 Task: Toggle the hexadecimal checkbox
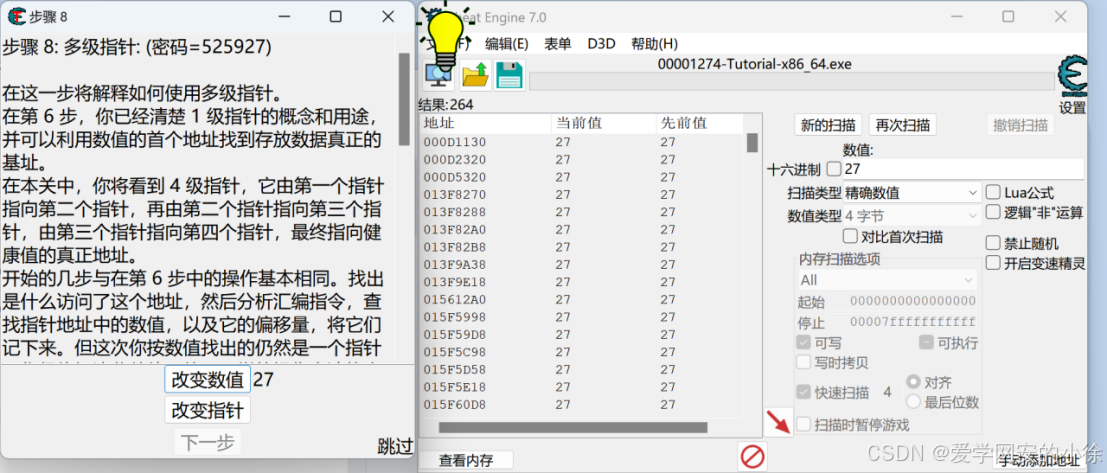(834, 169)
